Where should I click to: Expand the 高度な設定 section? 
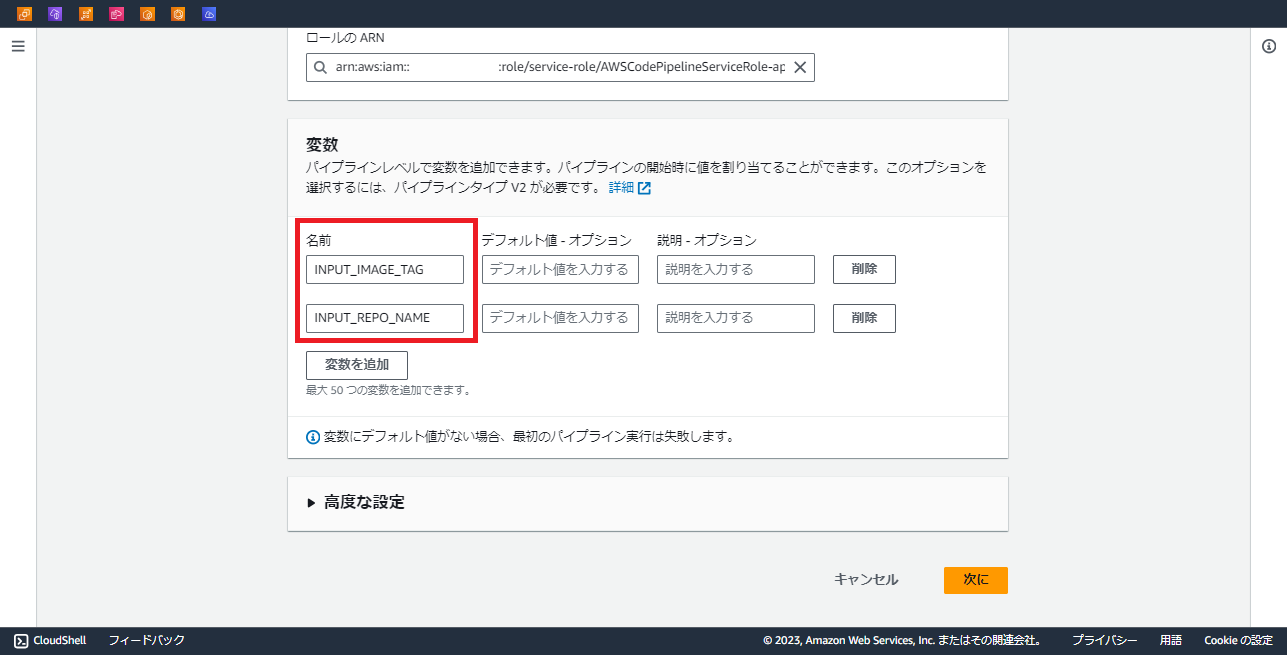[x=356, y=502]
